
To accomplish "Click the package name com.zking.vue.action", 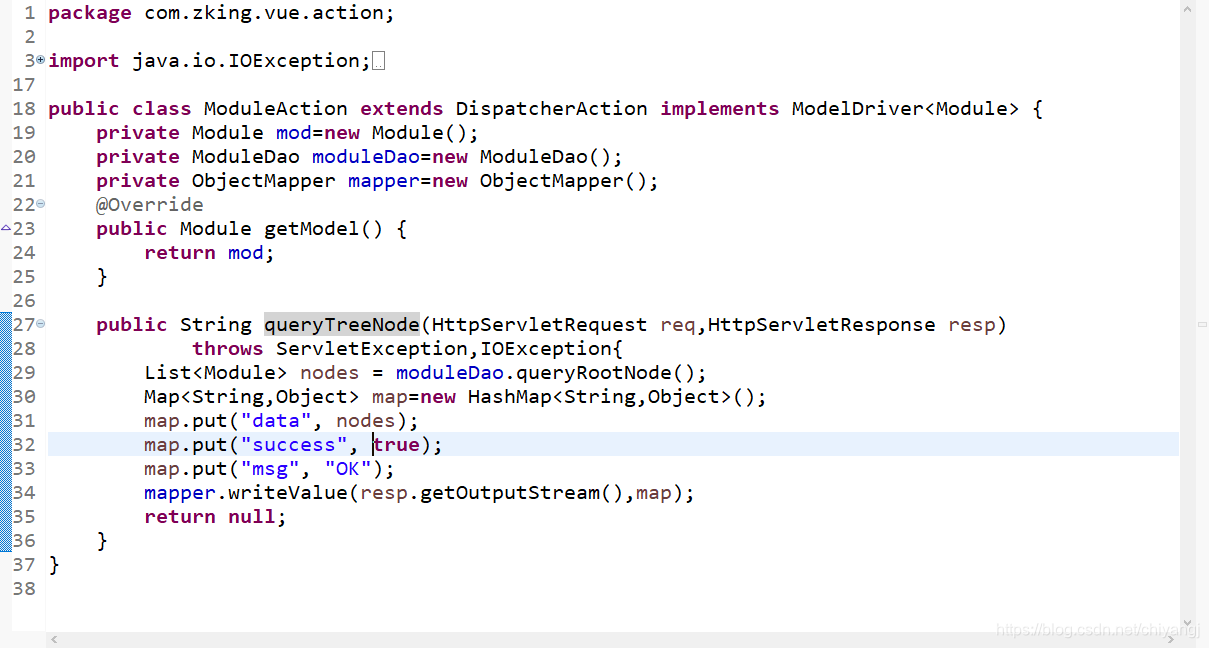I will (264, 13).
